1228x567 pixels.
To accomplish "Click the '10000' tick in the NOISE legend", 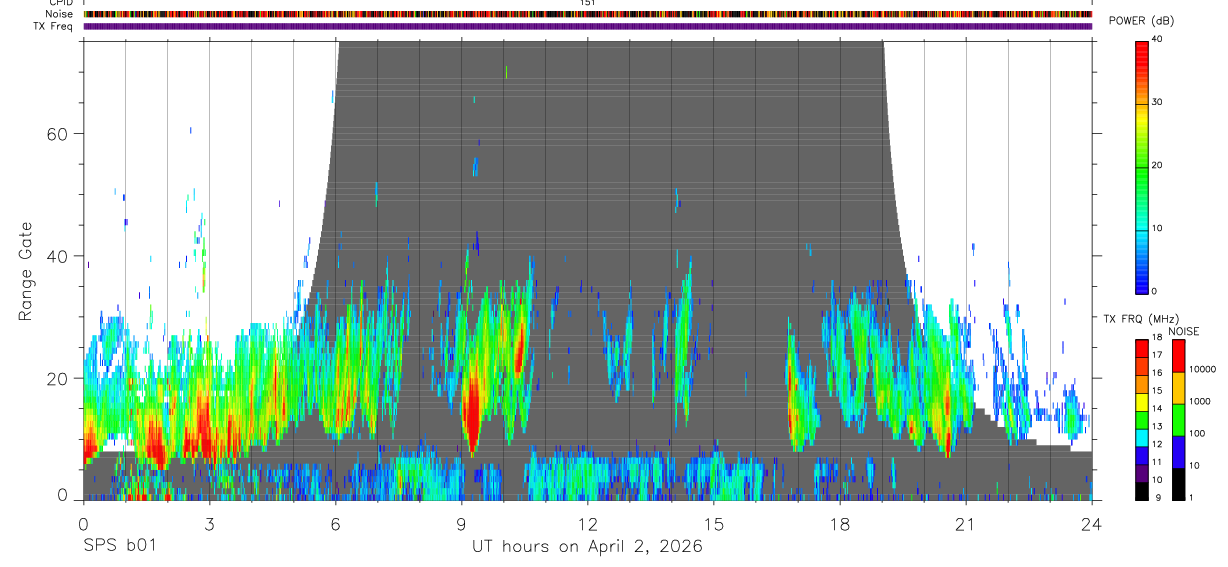I will click(1202, 369).
